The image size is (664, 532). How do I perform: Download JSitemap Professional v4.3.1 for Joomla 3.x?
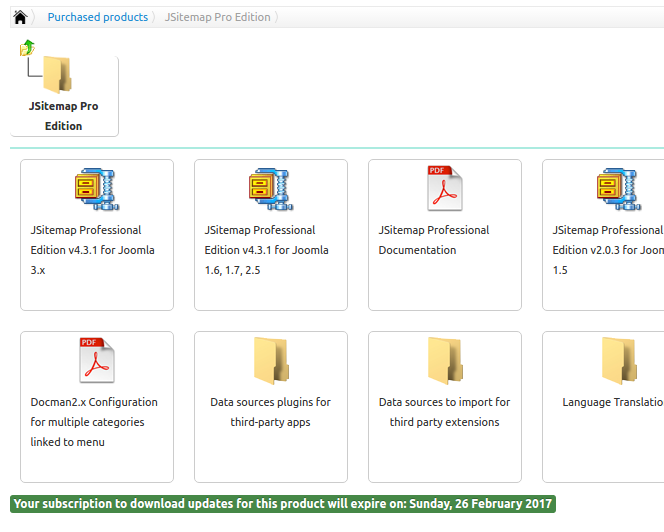click(92, 250)
